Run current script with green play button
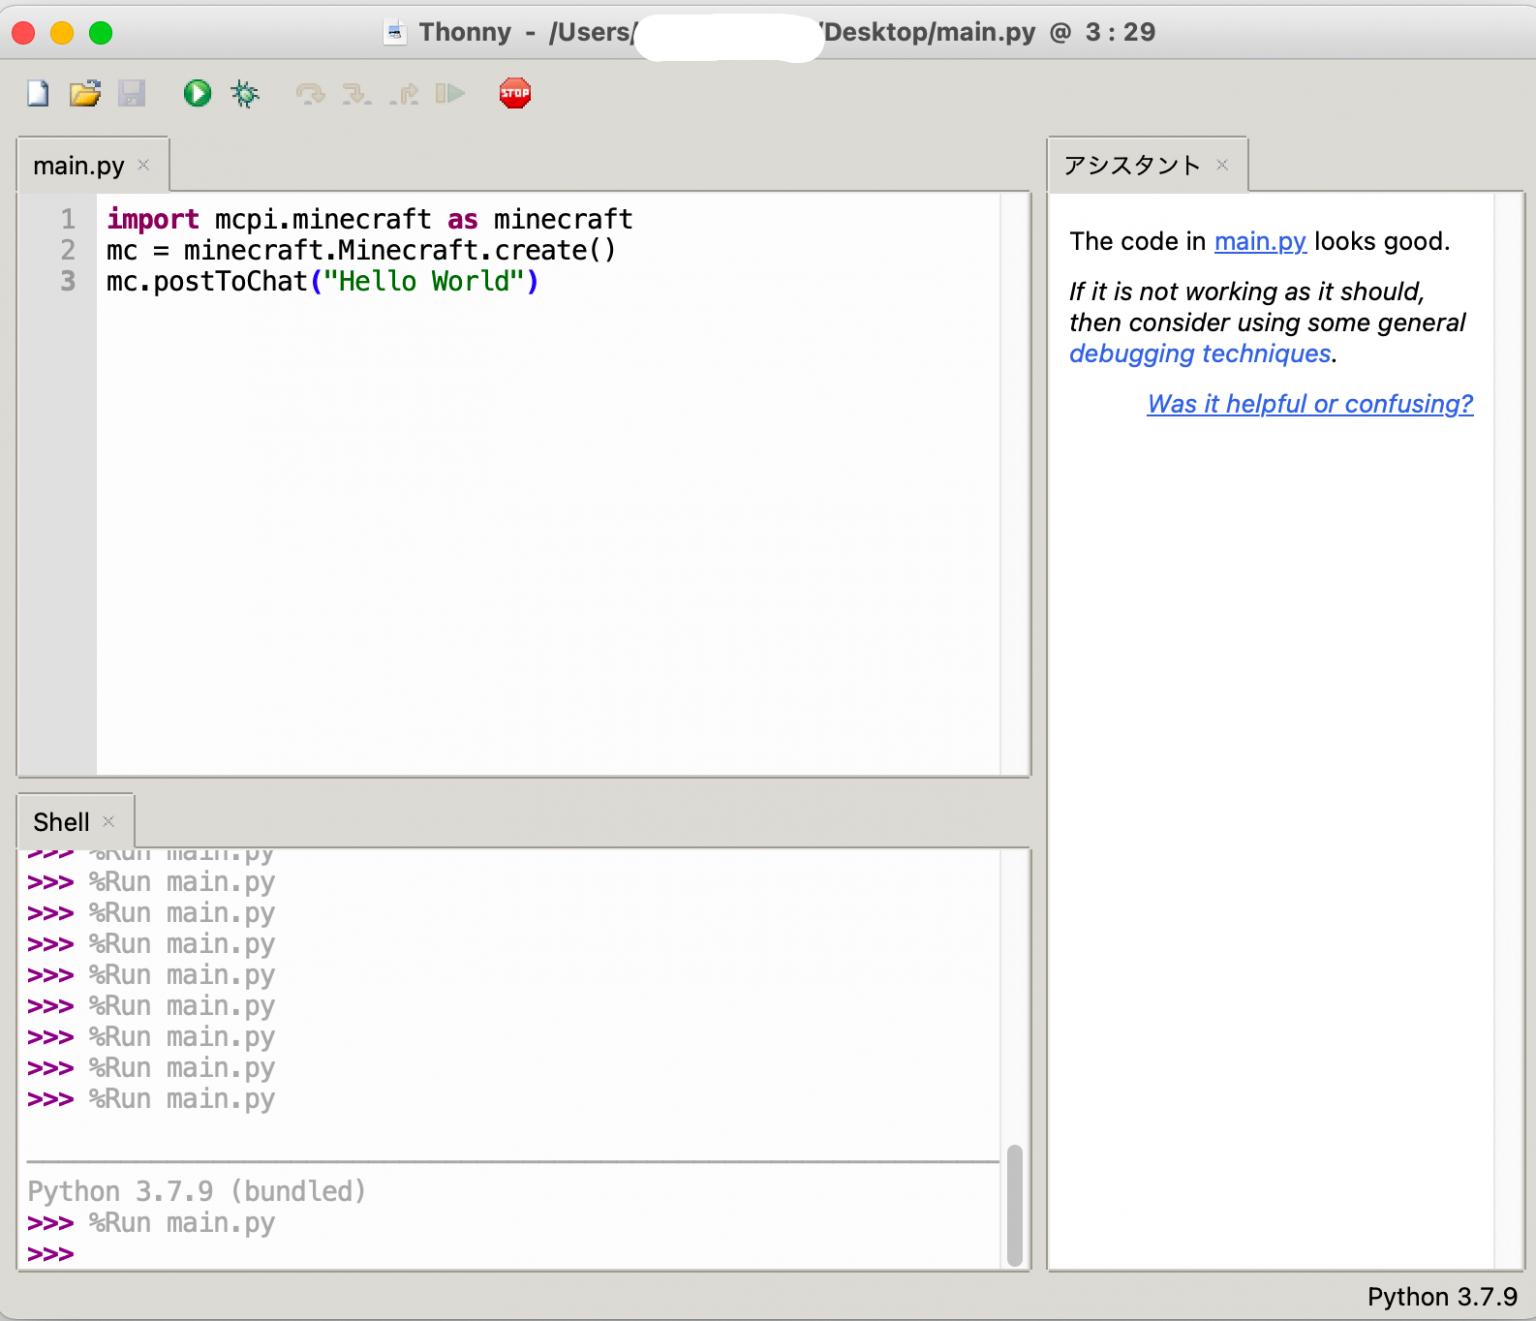Viewport: 1536px width, 1321px height. [x=197, y=94]
